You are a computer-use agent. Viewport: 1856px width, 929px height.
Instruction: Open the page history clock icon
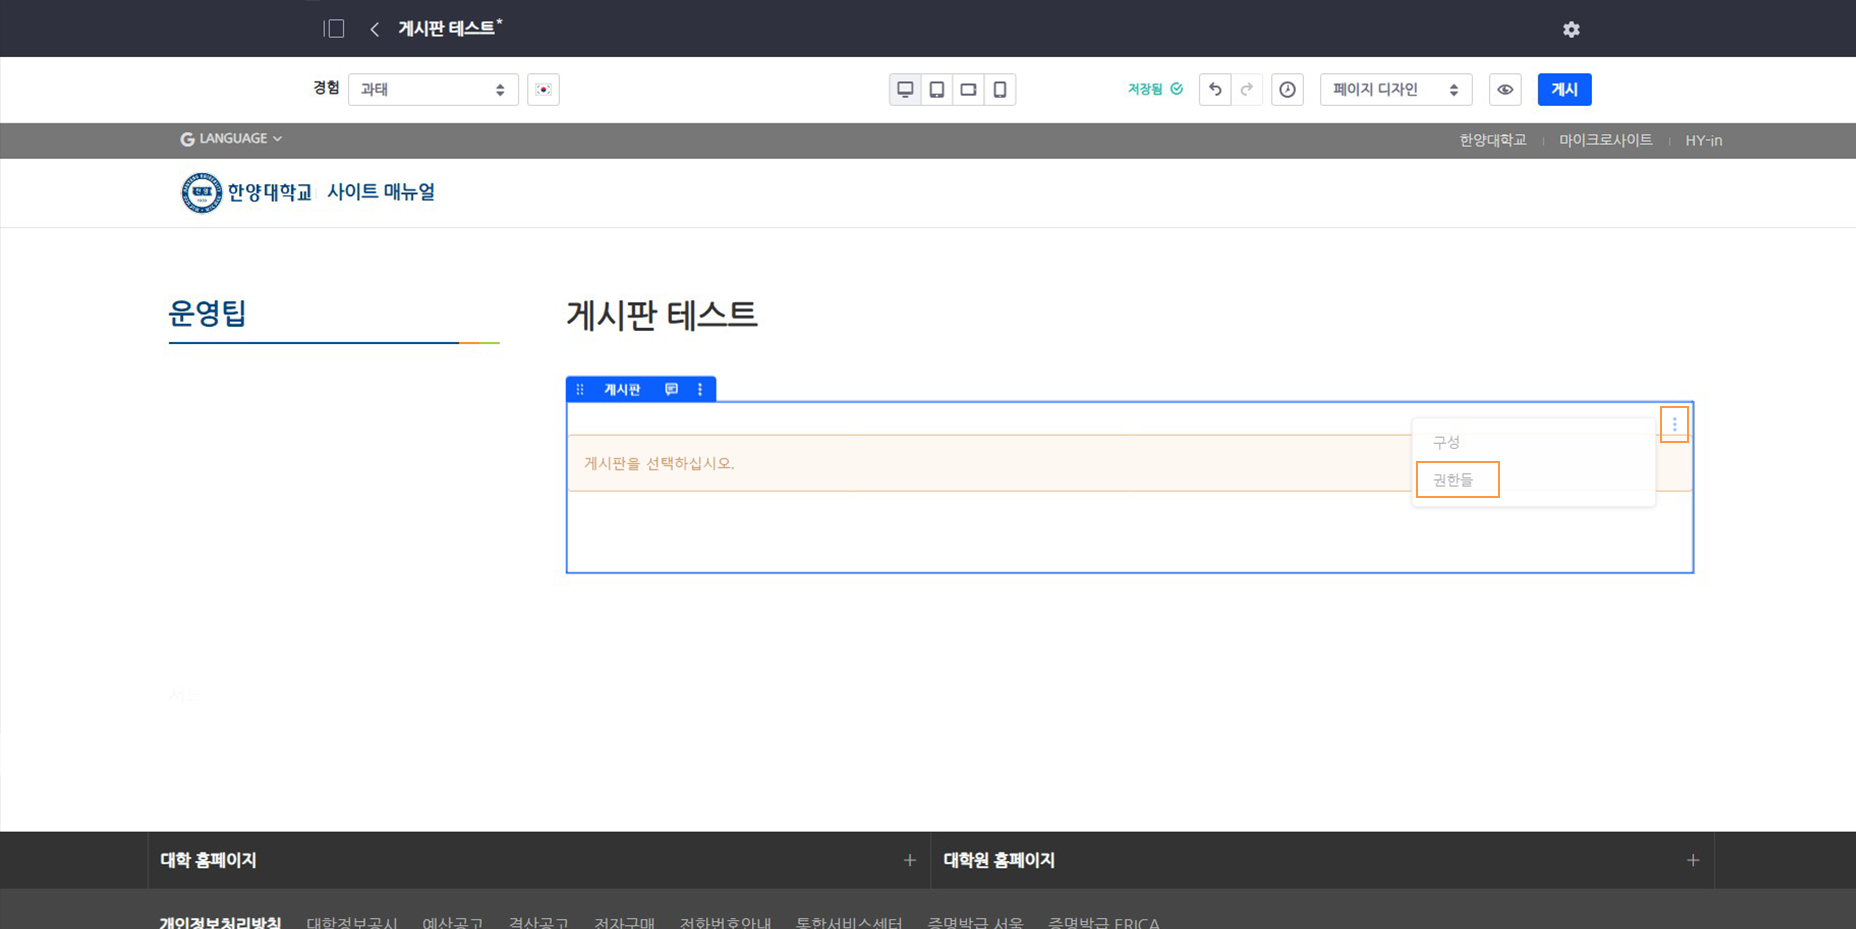pyautogui.click(x=1287, y=90)
